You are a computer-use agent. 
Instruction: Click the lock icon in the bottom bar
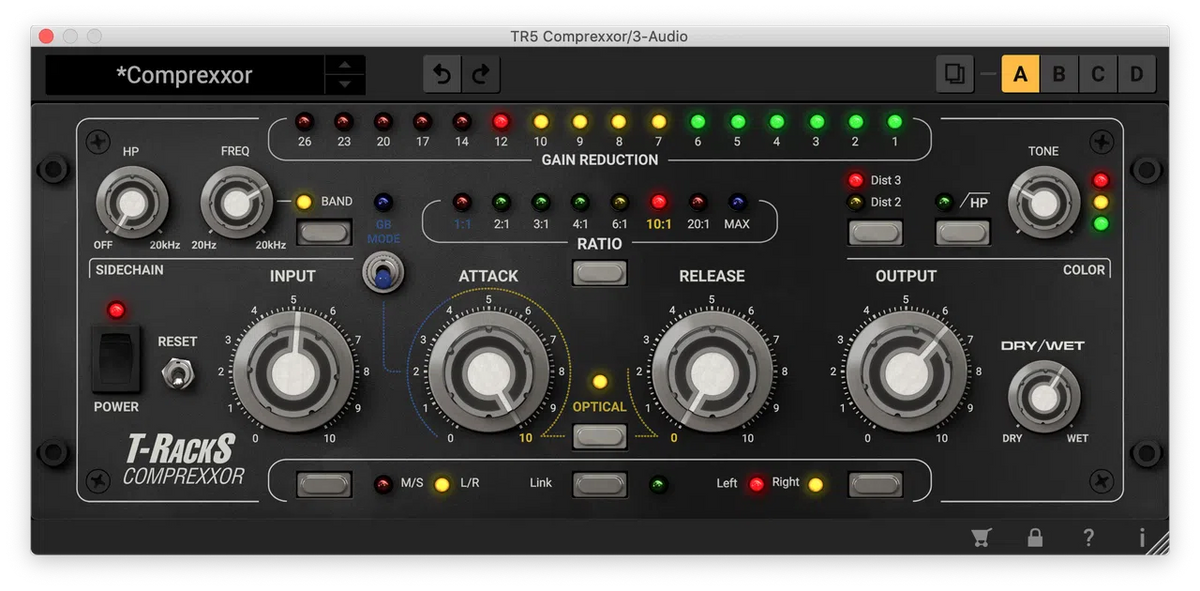tap(1035, 537)
